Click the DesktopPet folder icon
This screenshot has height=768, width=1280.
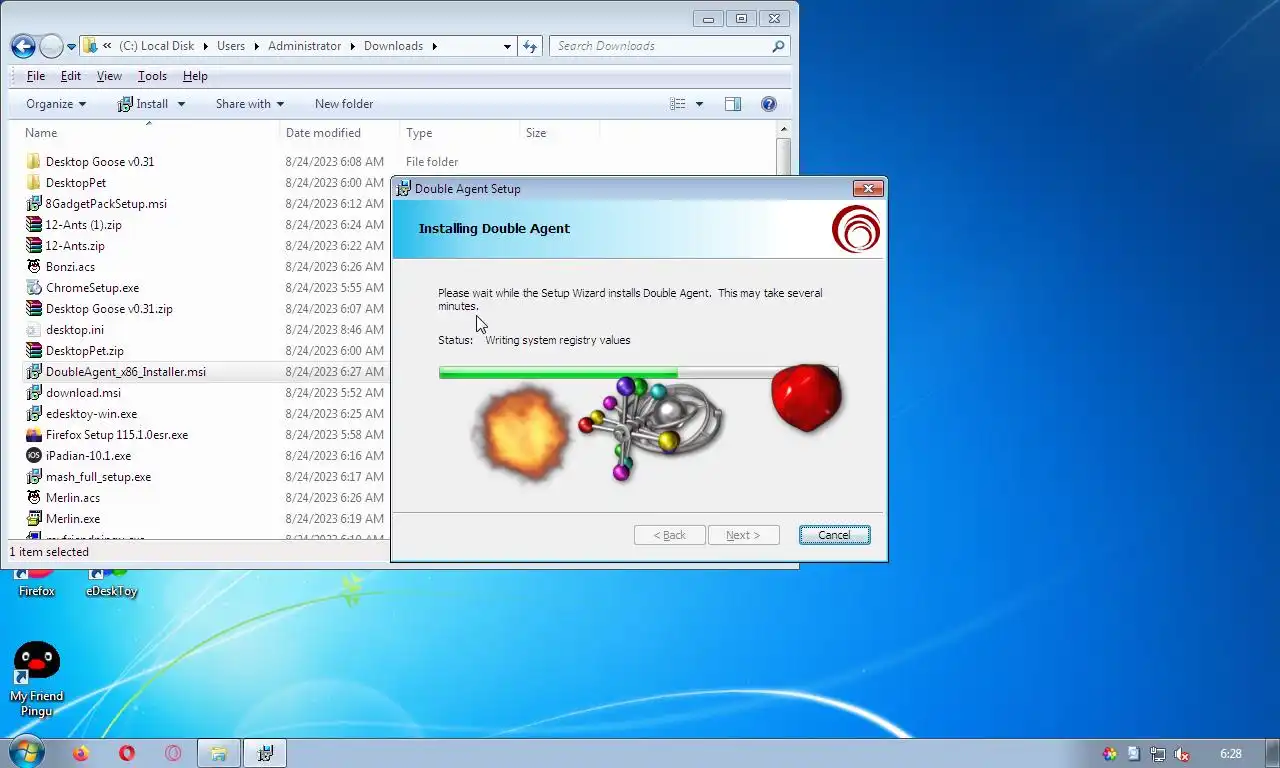click(x=33, y=182)
